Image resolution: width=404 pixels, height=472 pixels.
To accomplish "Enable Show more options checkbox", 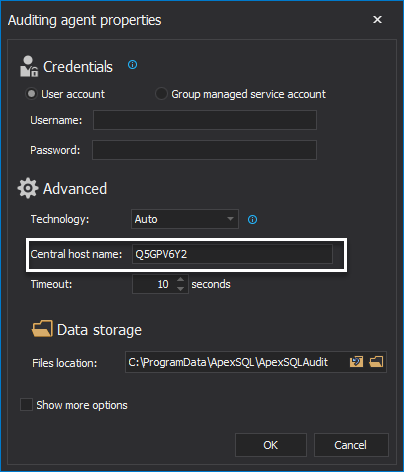I will tap(26, 405).
